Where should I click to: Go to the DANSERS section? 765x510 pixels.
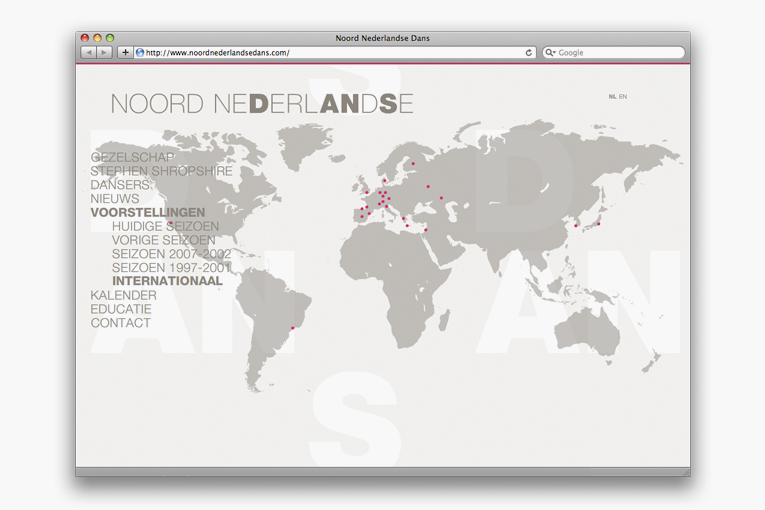(x=120, y=185)
